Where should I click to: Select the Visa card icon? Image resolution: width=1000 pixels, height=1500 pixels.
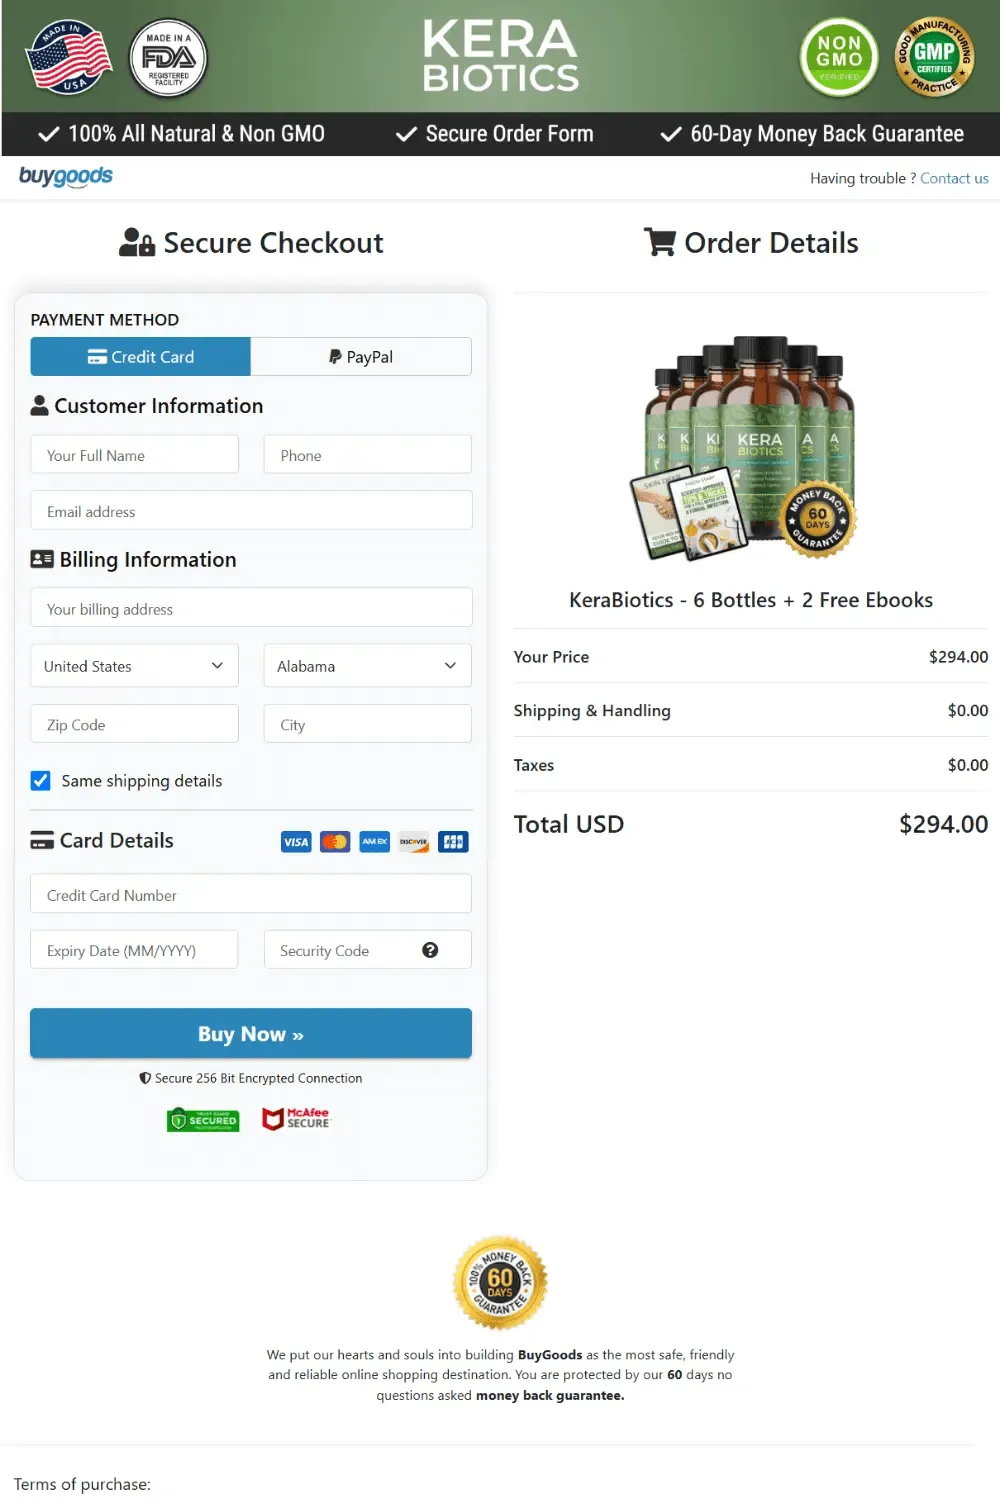click(x=295, y=841)
